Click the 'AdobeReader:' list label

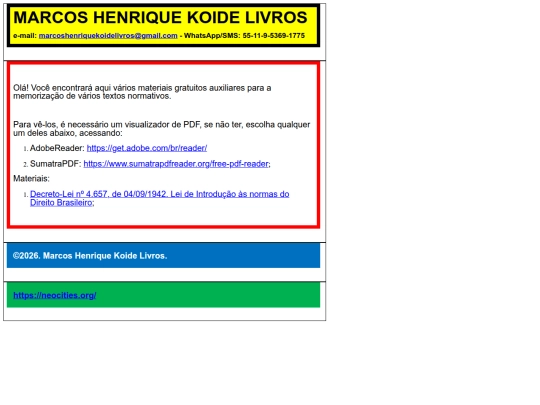(x=57, y=148)
